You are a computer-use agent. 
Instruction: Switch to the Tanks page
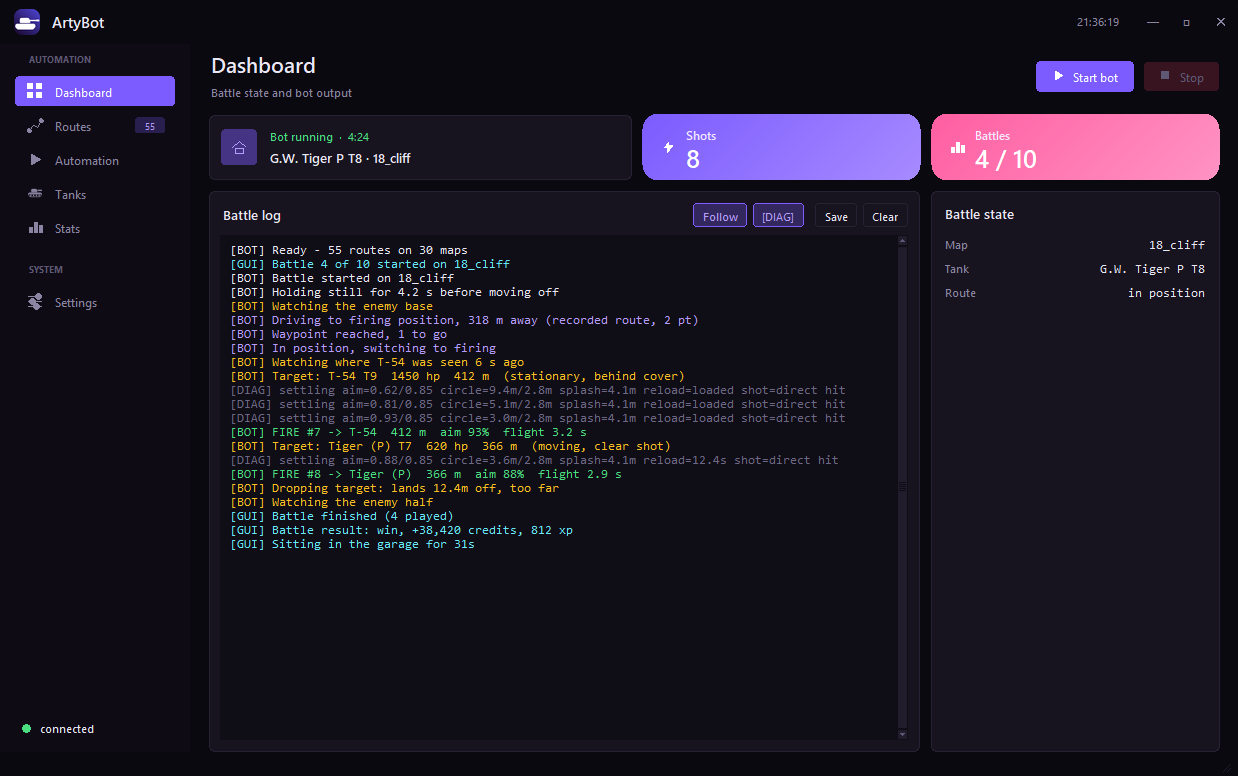pyautogui.click(x=95, y=194)
